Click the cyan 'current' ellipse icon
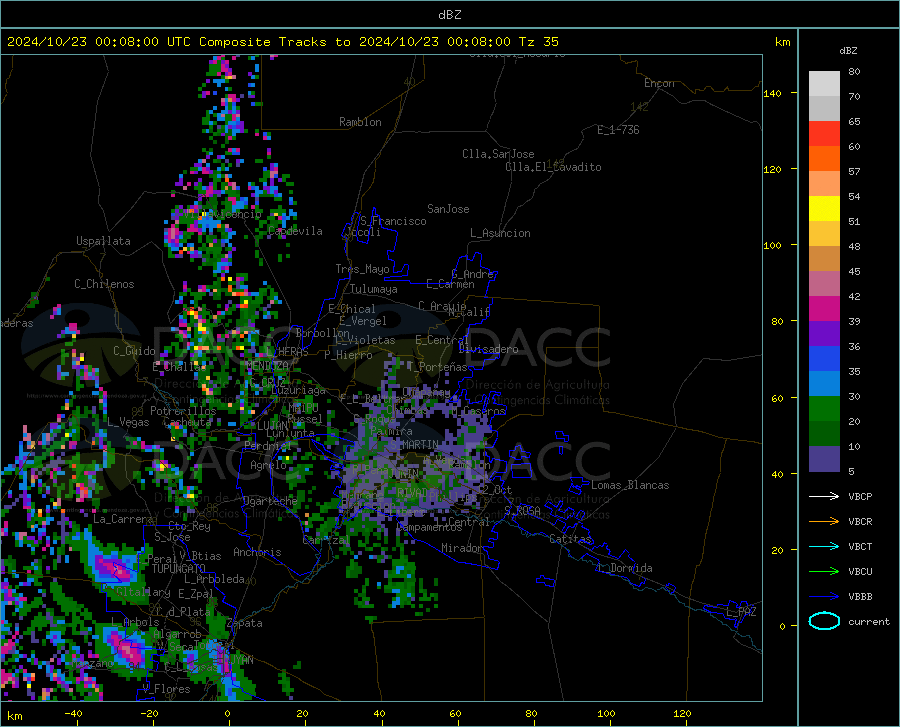 click(x=824, y=621)
